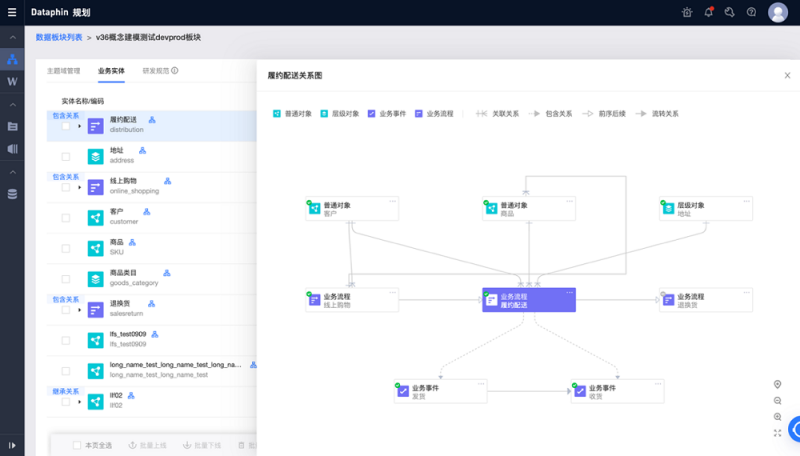
Task: Click the zoom in magnifier on graph
Action: pos(777,416)
